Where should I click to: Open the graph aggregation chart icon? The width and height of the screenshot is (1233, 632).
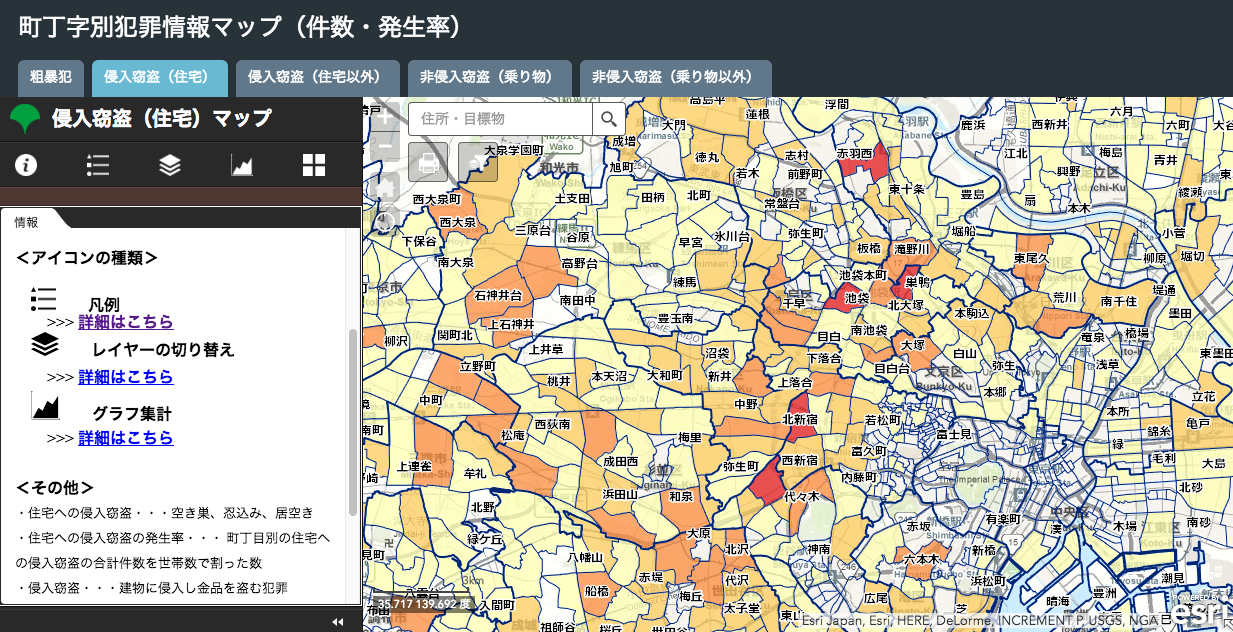pyautogui.click(x=242, y=165)
